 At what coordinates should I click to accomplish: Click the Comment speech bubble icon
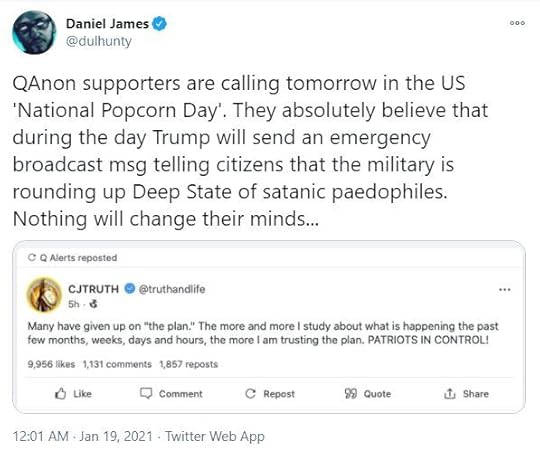pyautogui.click(x=146, y=393)
